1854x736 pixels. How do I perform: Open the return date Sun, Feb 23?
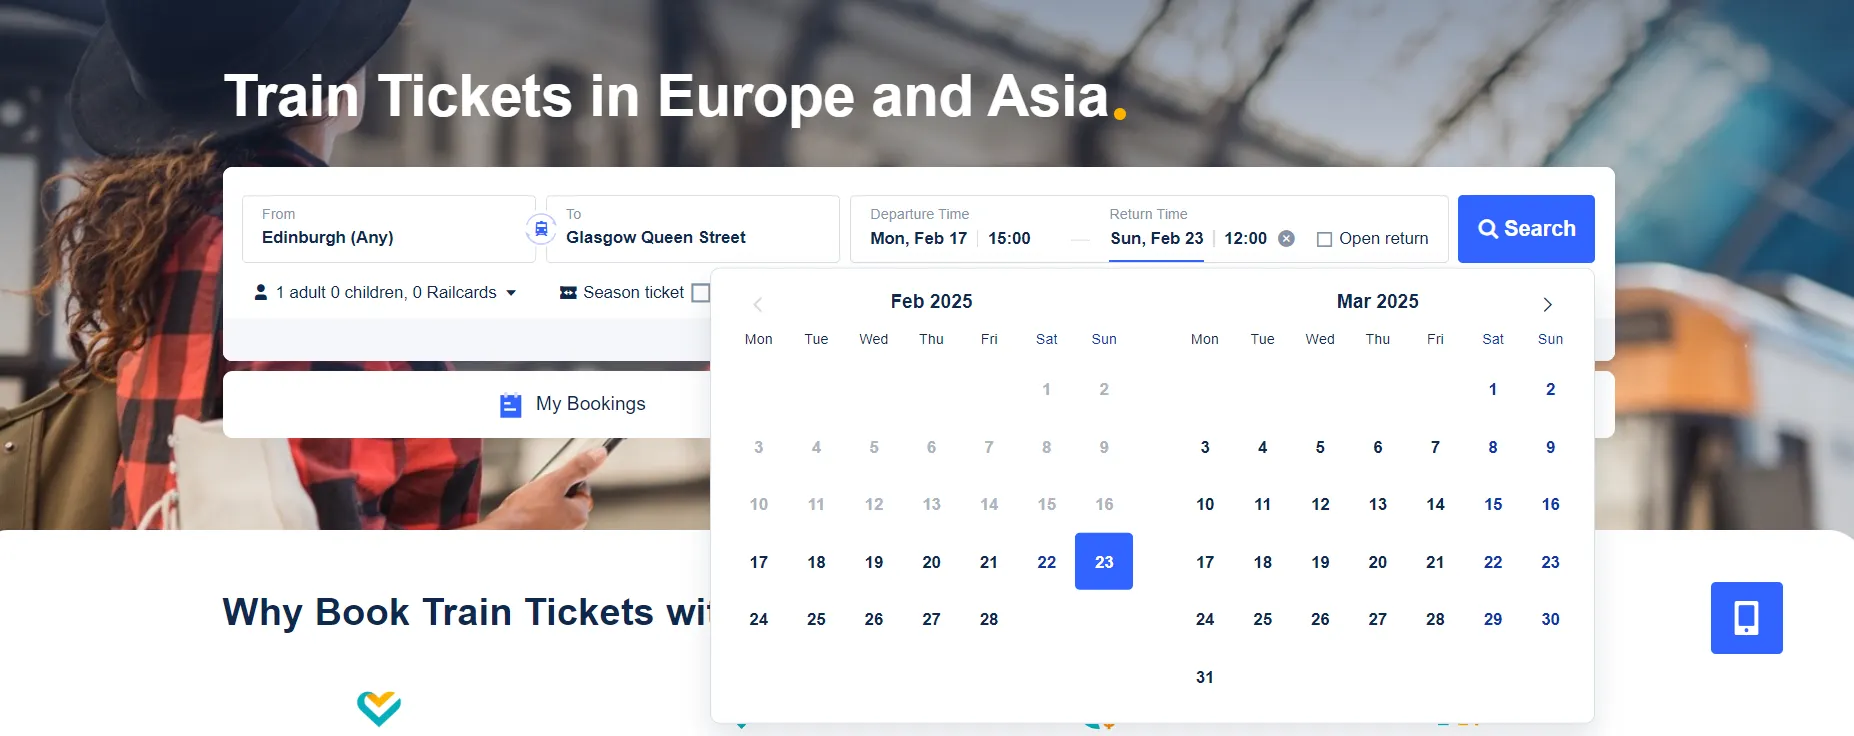[1156, 238]
